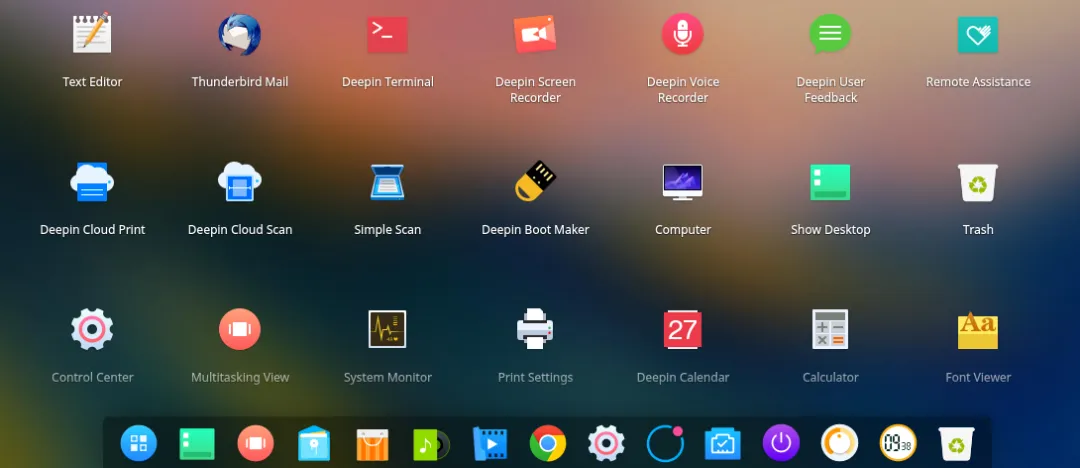Open Google Chrome from the dock
1080x468 pixels.
[548, 442]
